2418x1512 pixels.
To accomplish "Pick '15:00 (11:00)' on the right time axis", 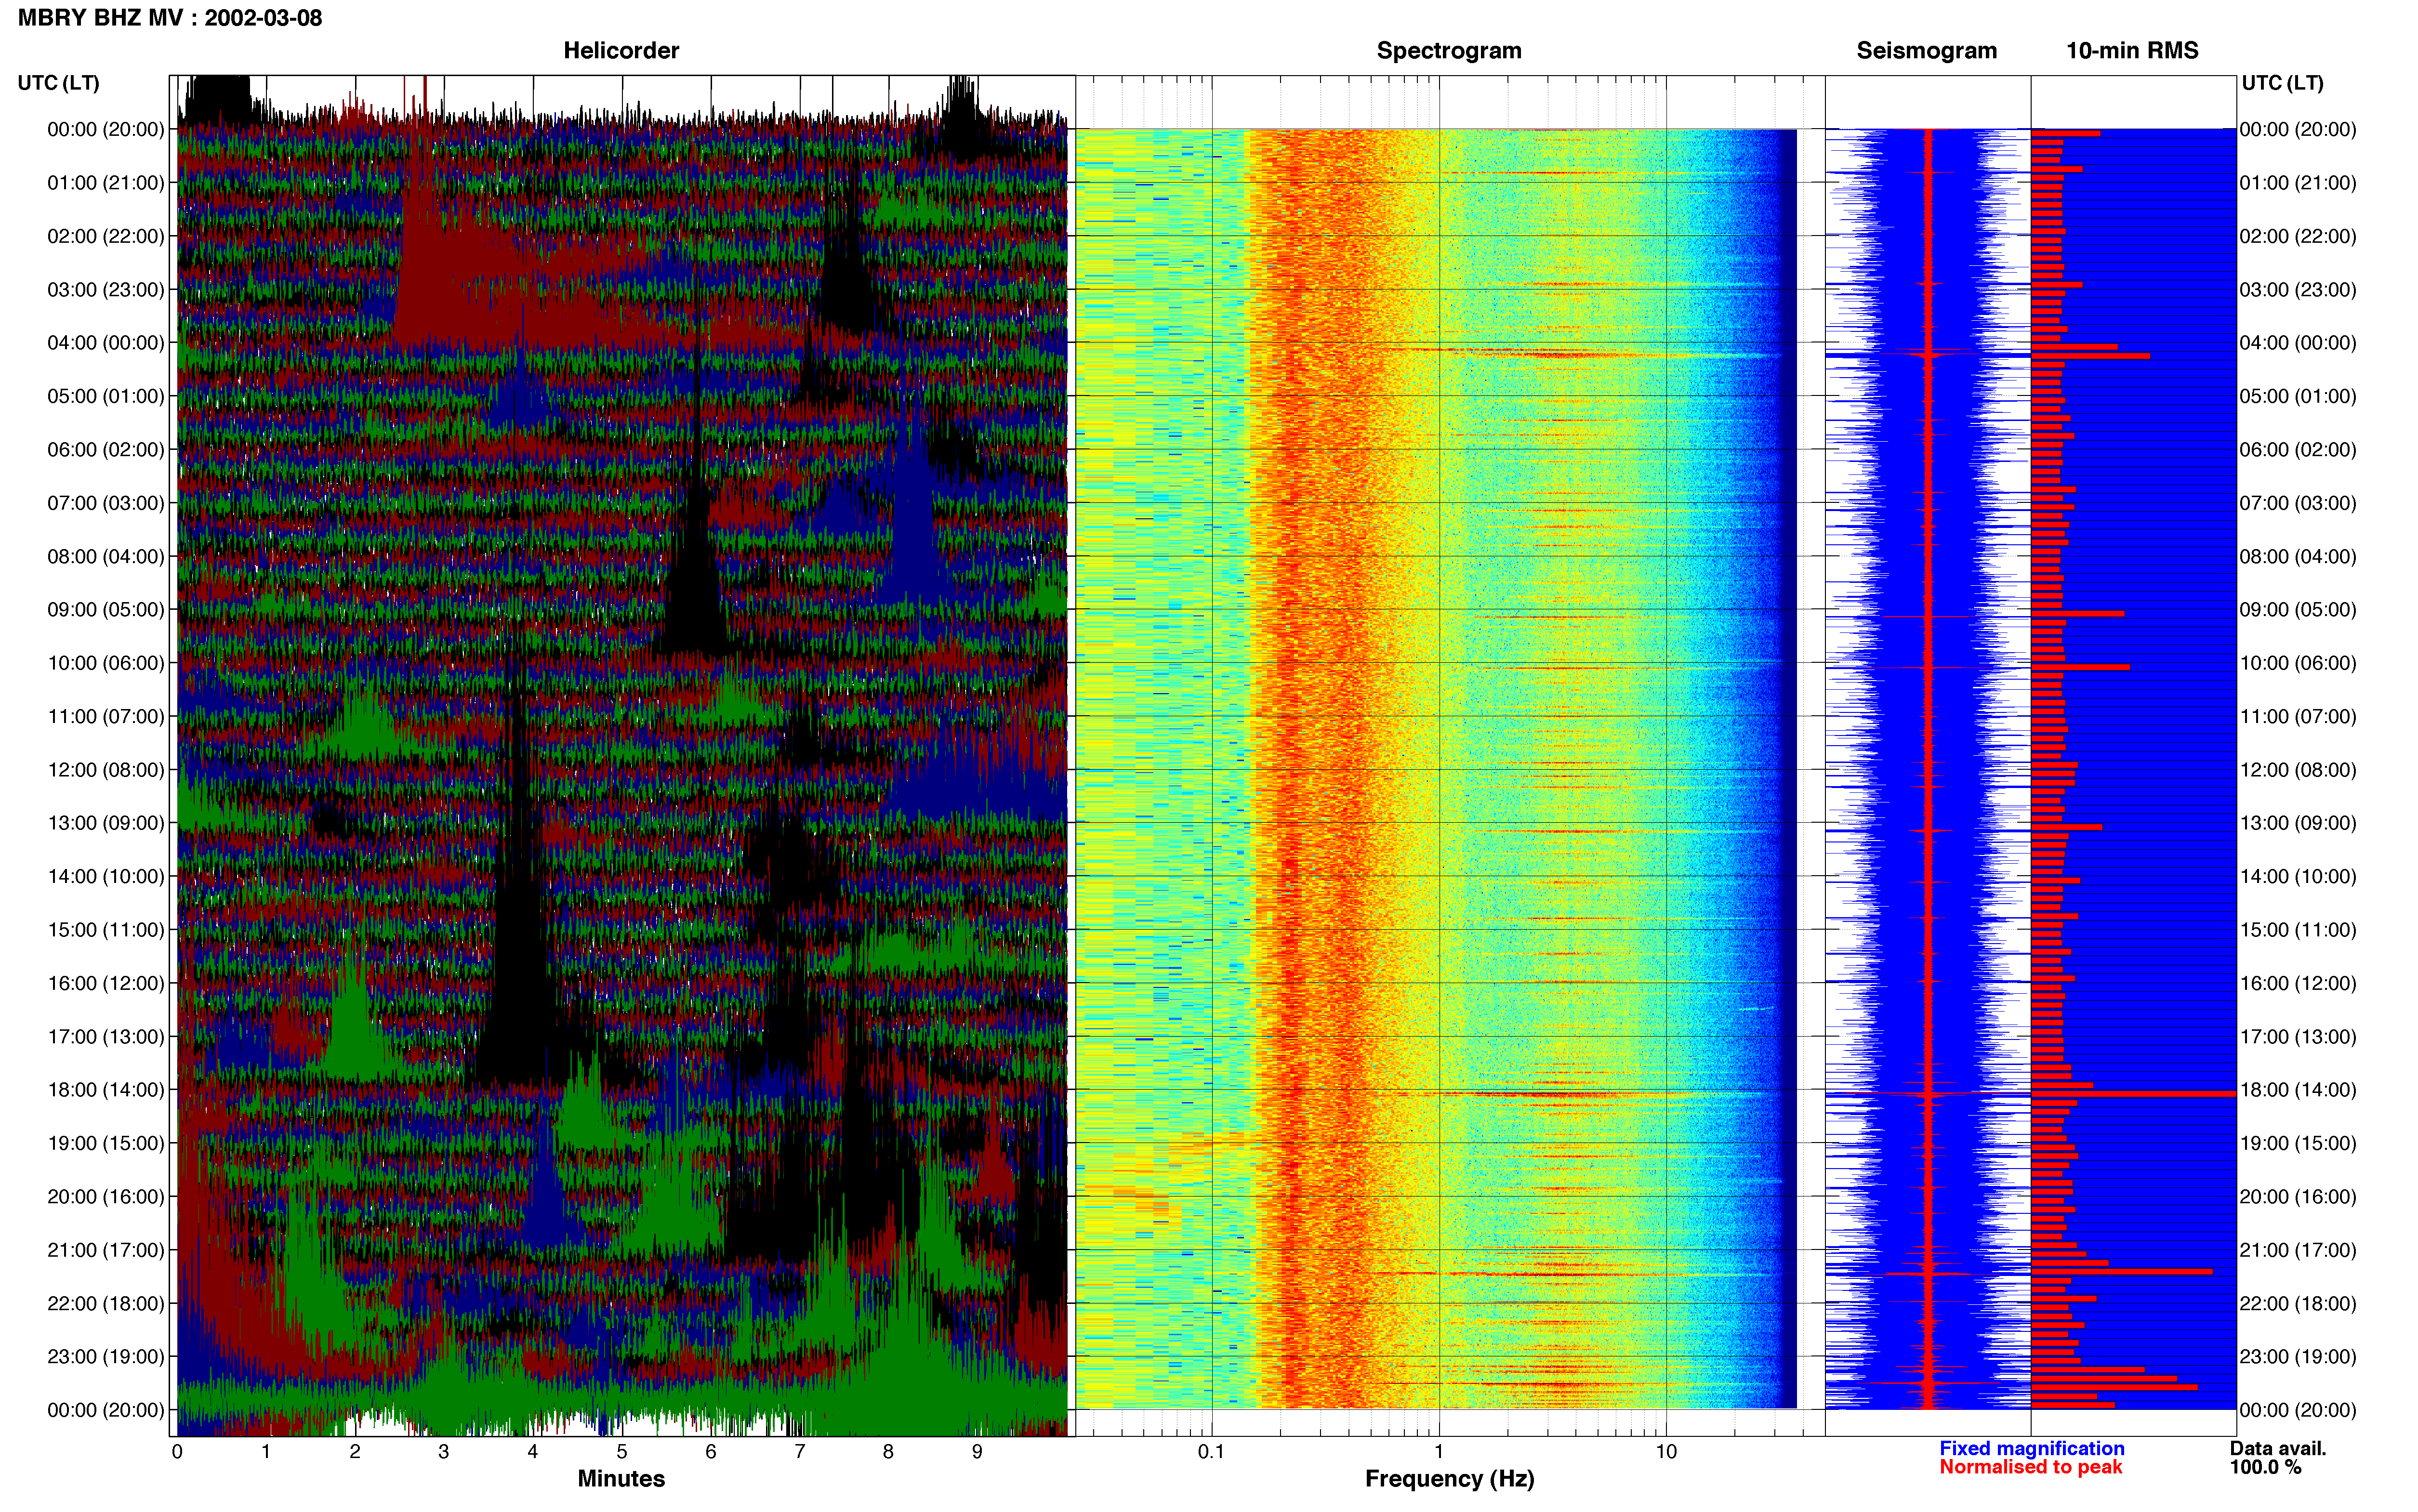I will (2298, 930).
